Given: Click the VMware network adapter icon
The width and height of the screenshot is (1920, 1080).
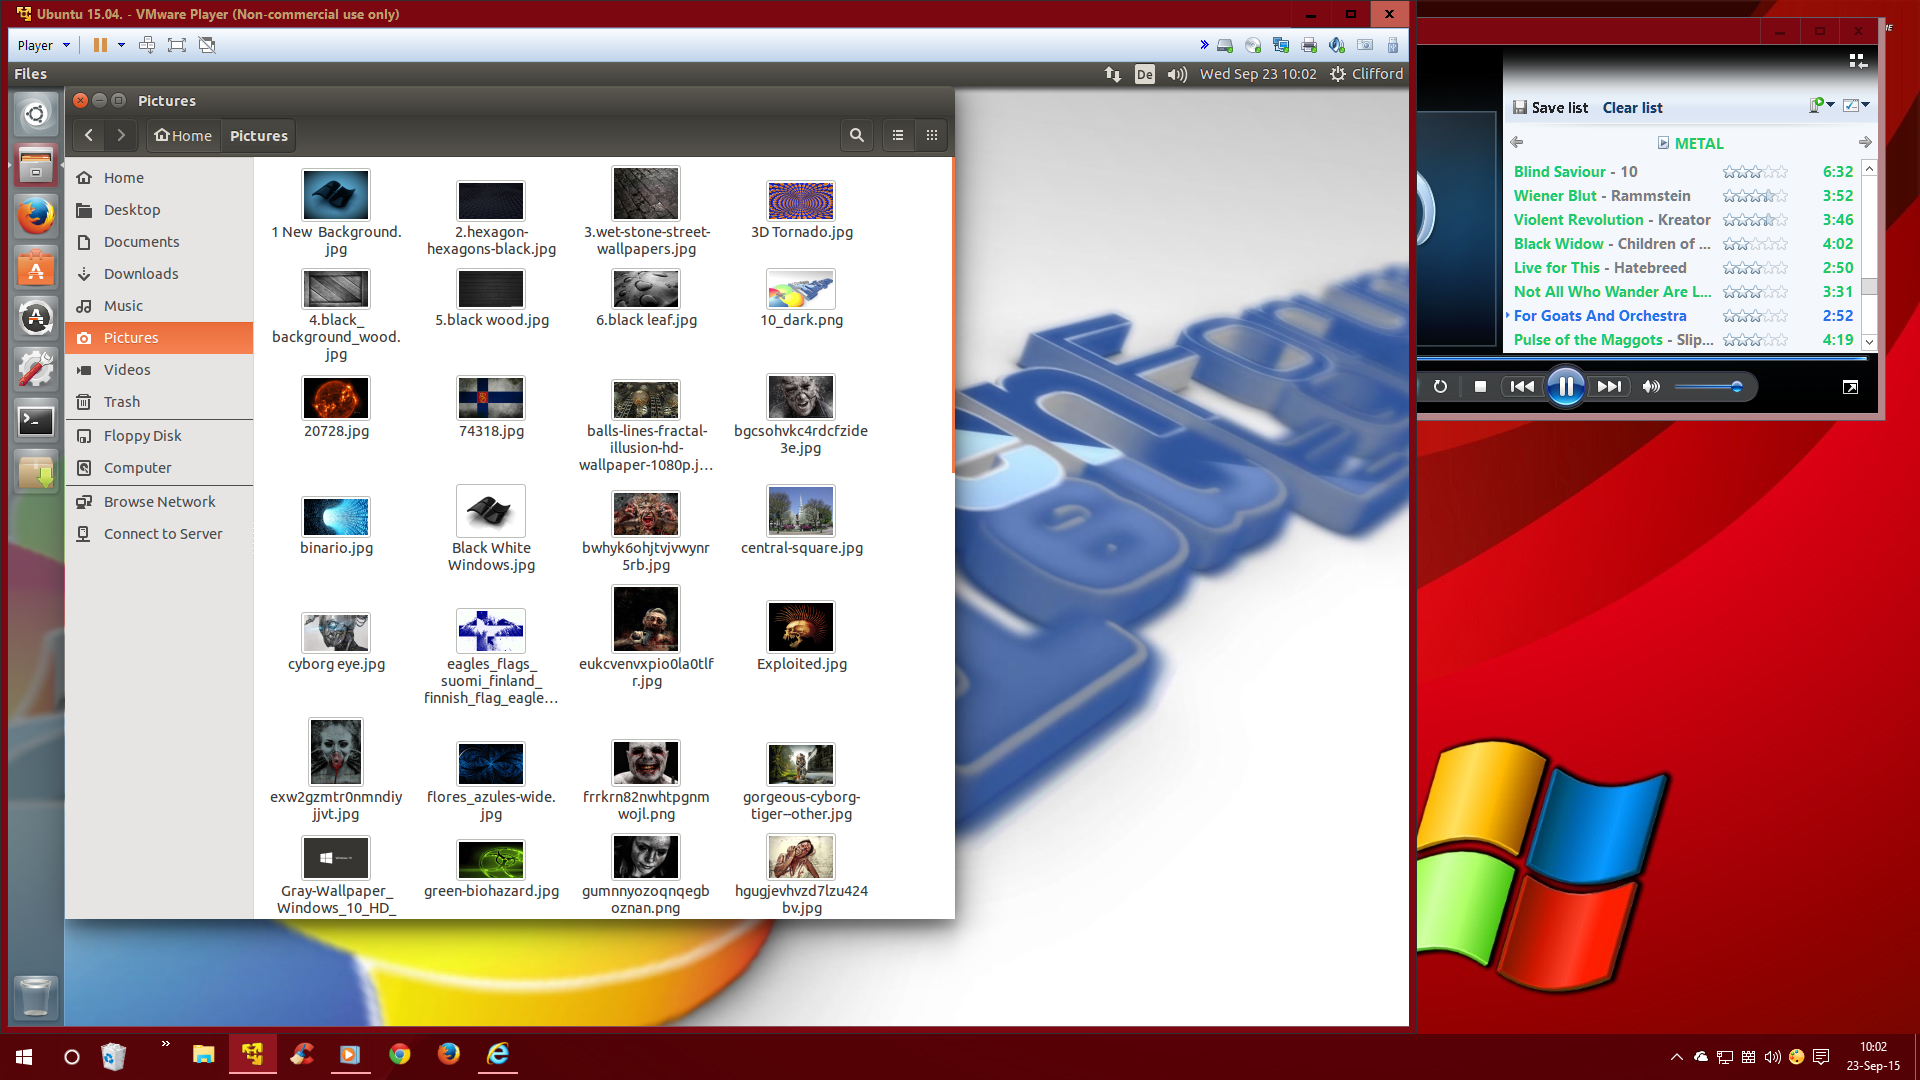Looking at the screenshot, I should [1281, 45].
